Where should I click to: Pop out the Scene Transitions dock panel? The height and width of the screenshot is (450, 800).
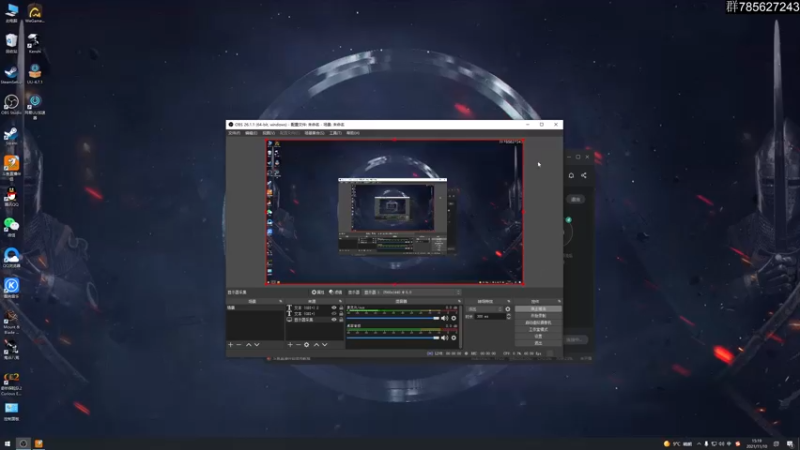click(509, 302)
